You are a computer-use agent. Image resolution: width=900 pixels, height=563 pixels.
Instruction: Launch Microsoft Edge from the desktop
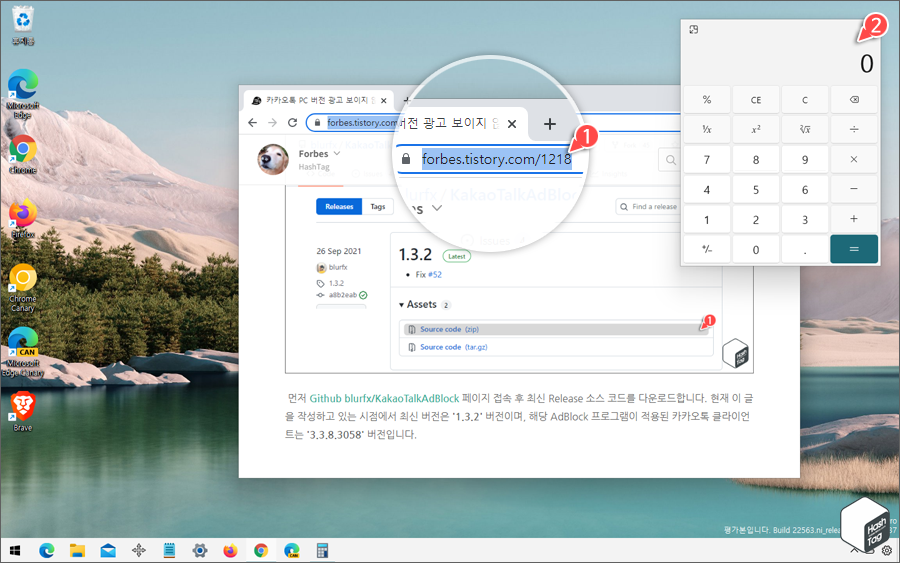pos(23,94)
